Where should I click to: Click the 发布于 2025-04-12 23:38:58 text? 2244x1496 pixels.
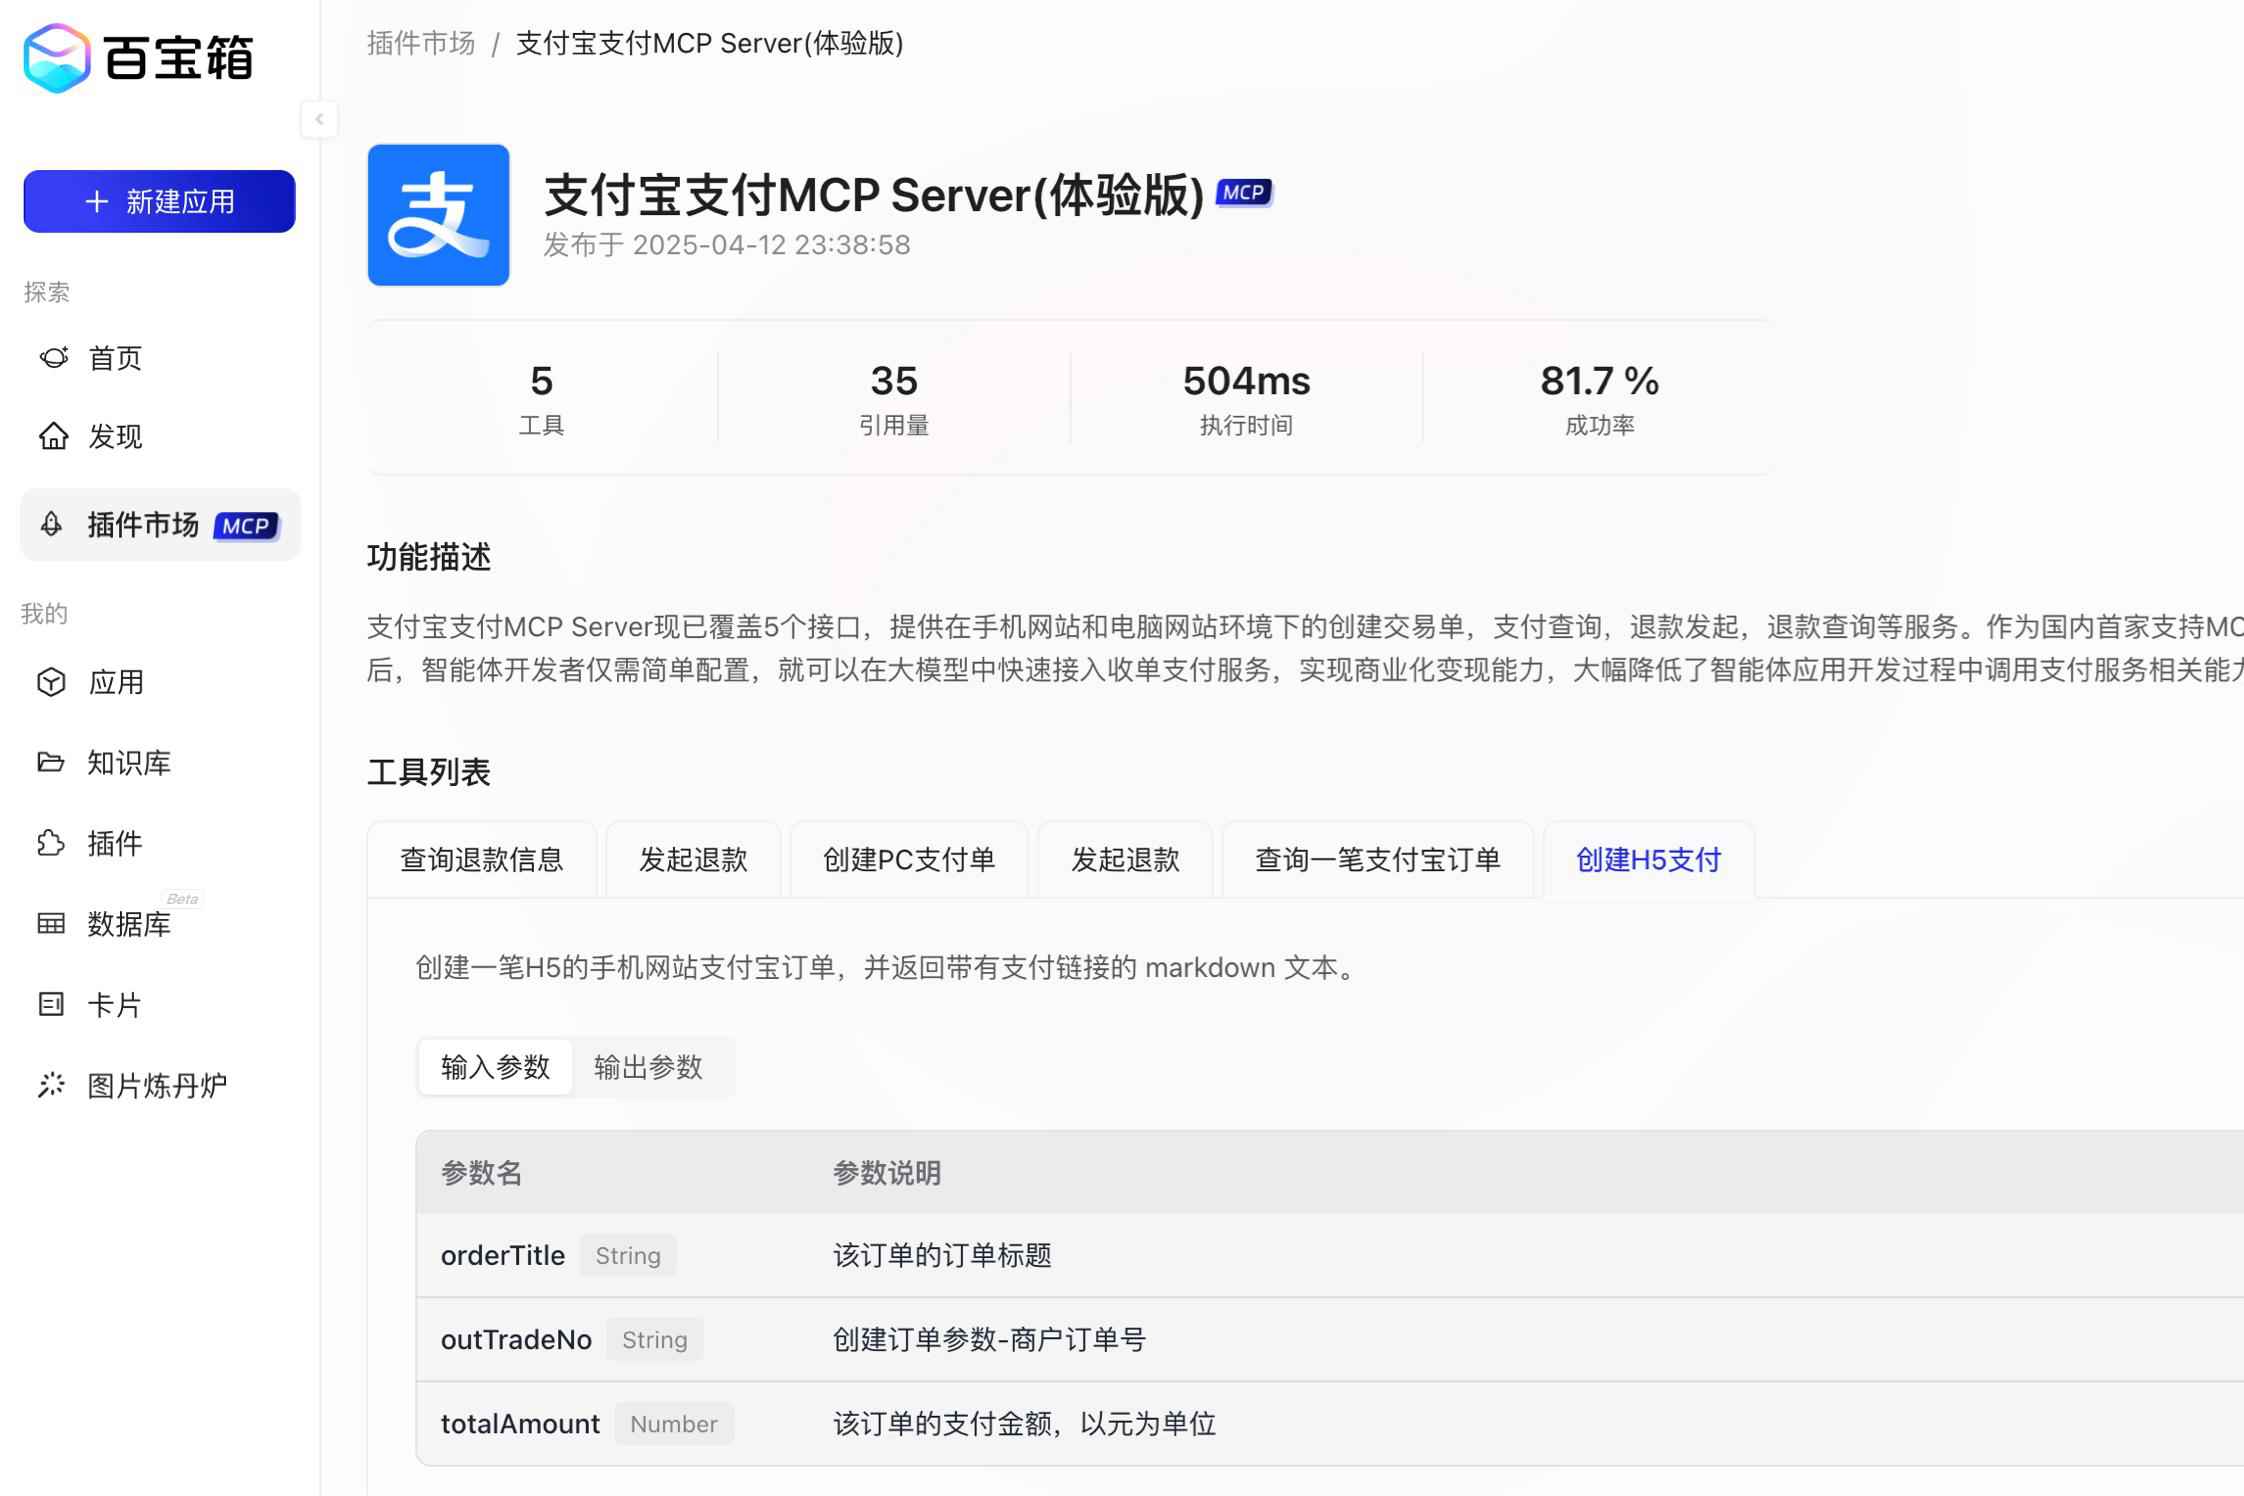tap(727, 245)
